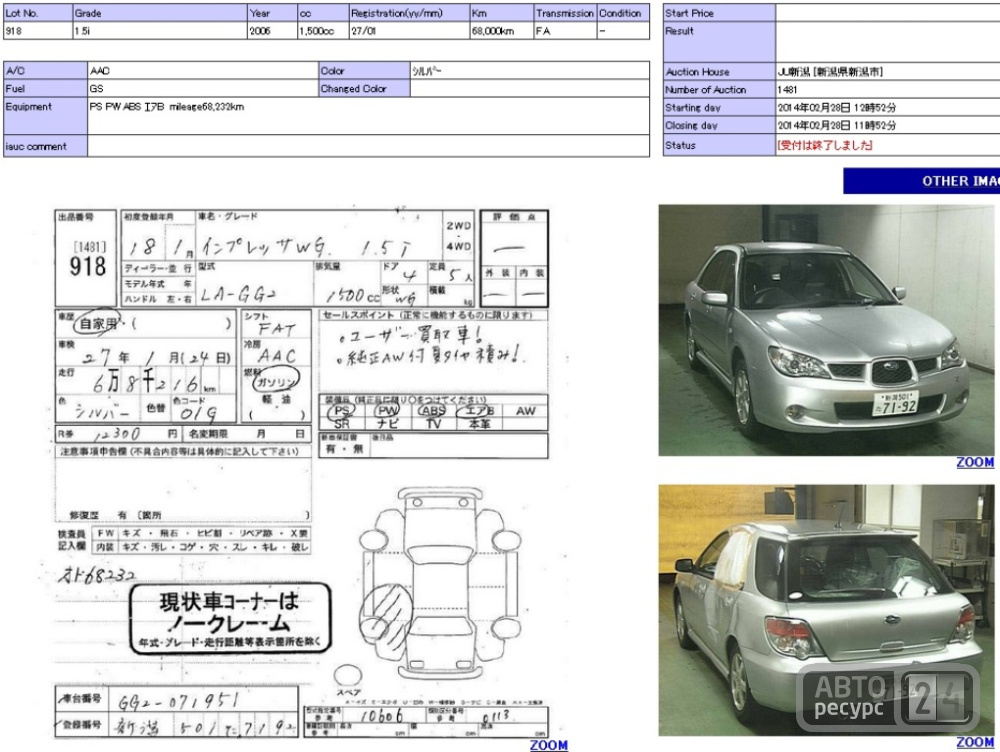Click the red Status message text

coord(824,145)
